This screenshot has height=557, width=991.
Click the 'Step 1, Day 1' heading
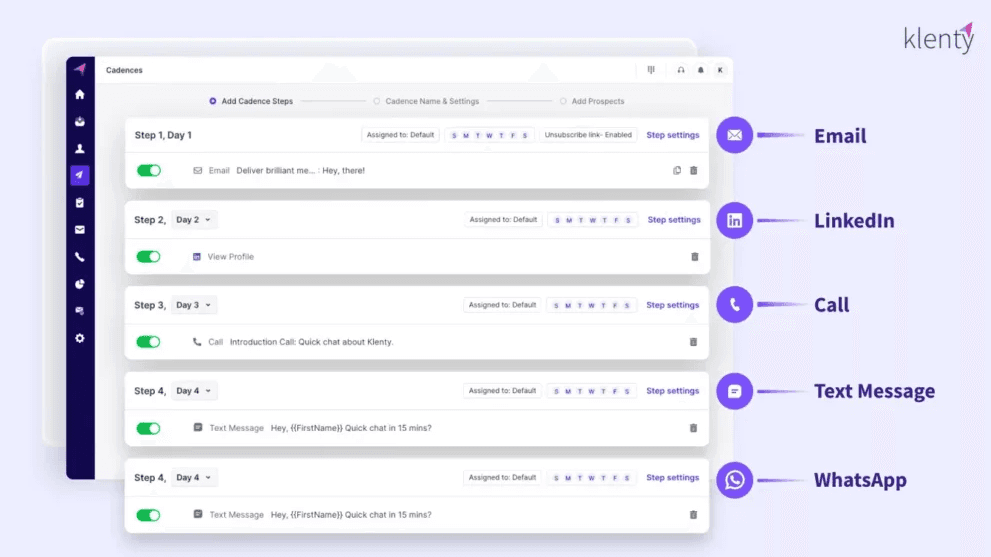coord(163,135)
